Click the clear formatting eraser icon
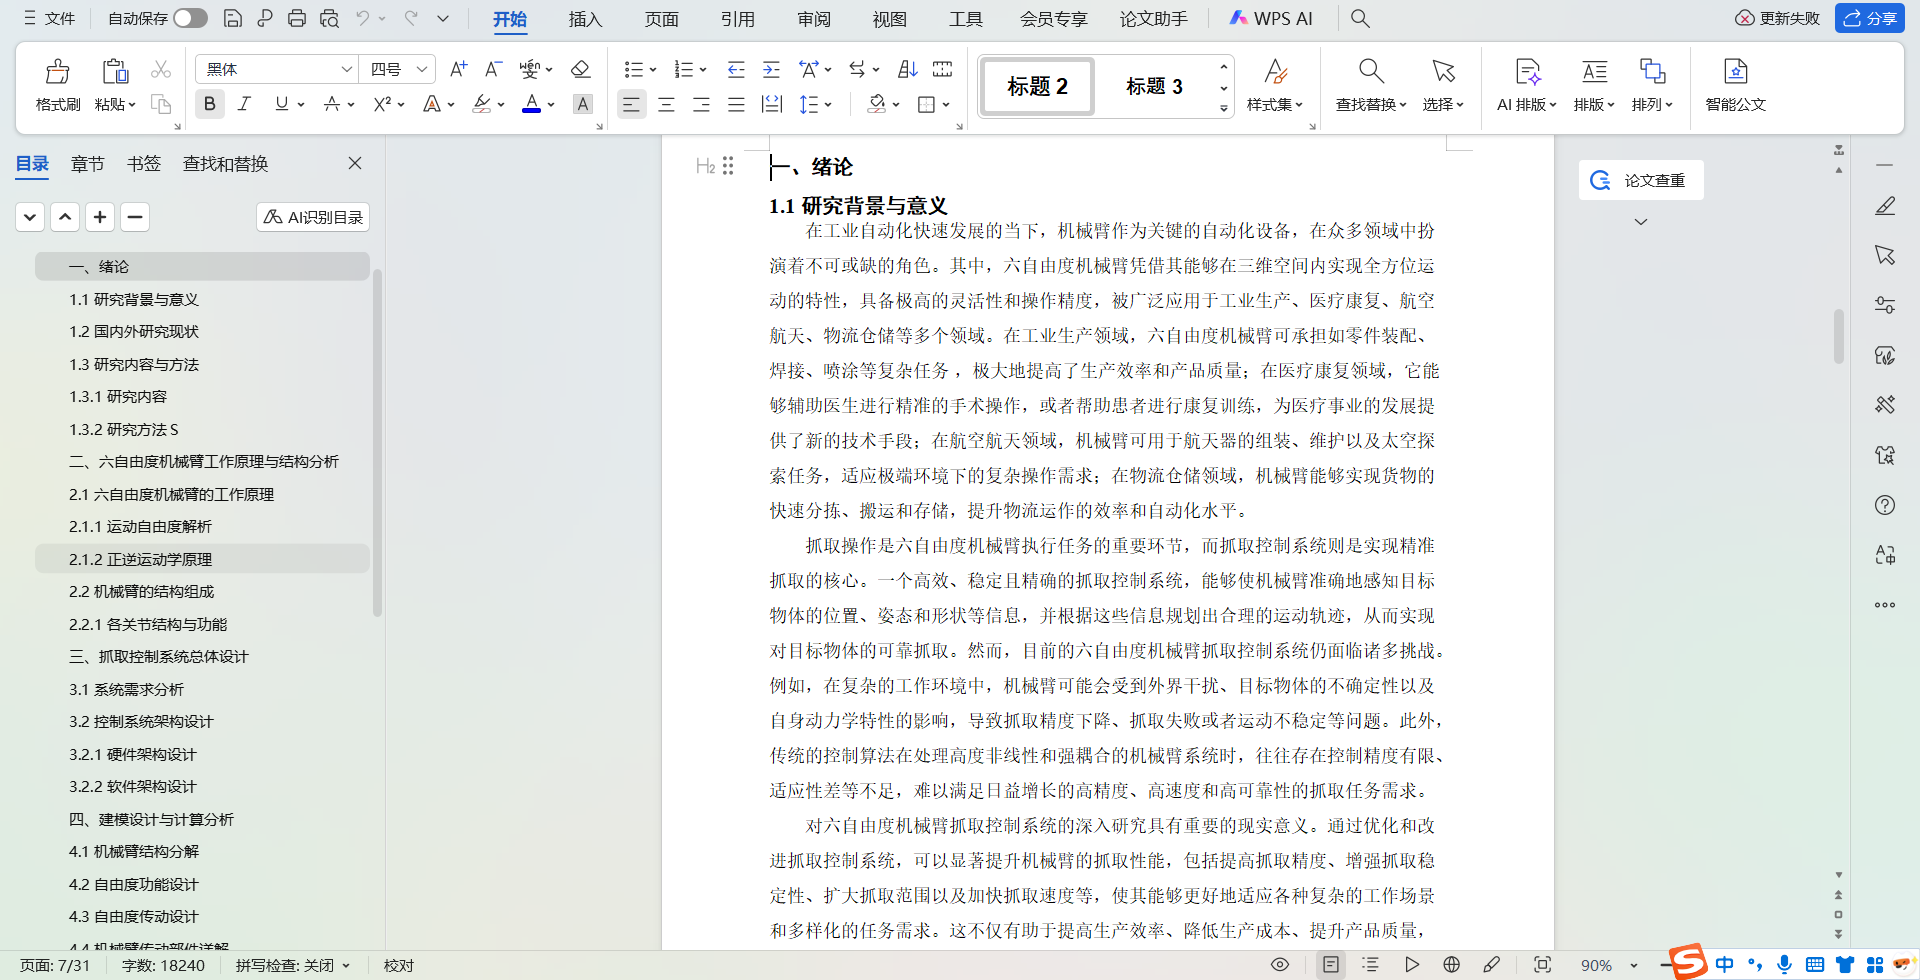This screenshot has width=1920, height=980. (580, 69)
